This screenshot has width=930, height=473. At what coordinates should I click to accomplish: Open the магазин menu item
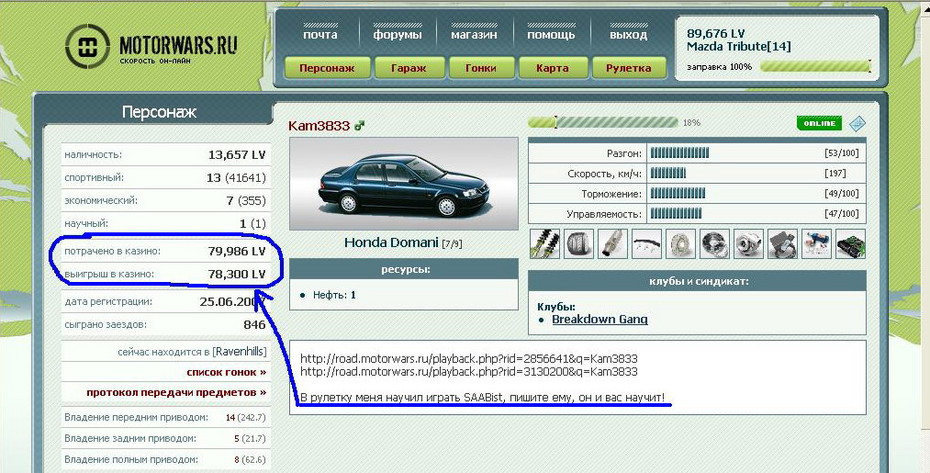[473, 35]
